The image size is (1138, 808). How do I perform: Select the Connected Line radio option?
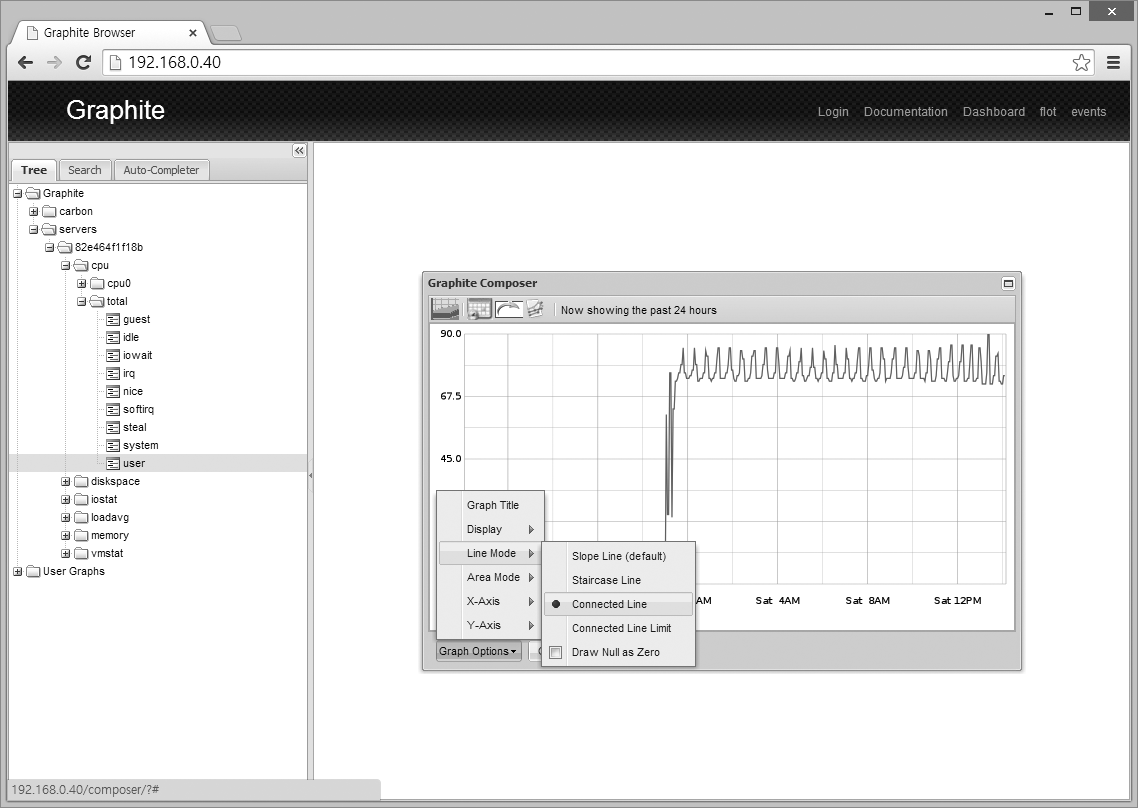(x=609, y=604)
